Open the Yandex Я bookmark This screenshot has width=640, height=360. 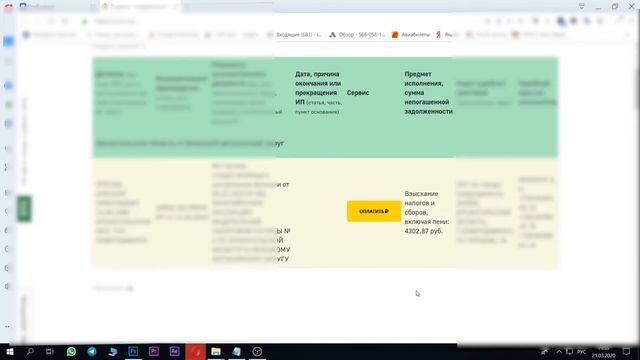click(x=443, y=35)
